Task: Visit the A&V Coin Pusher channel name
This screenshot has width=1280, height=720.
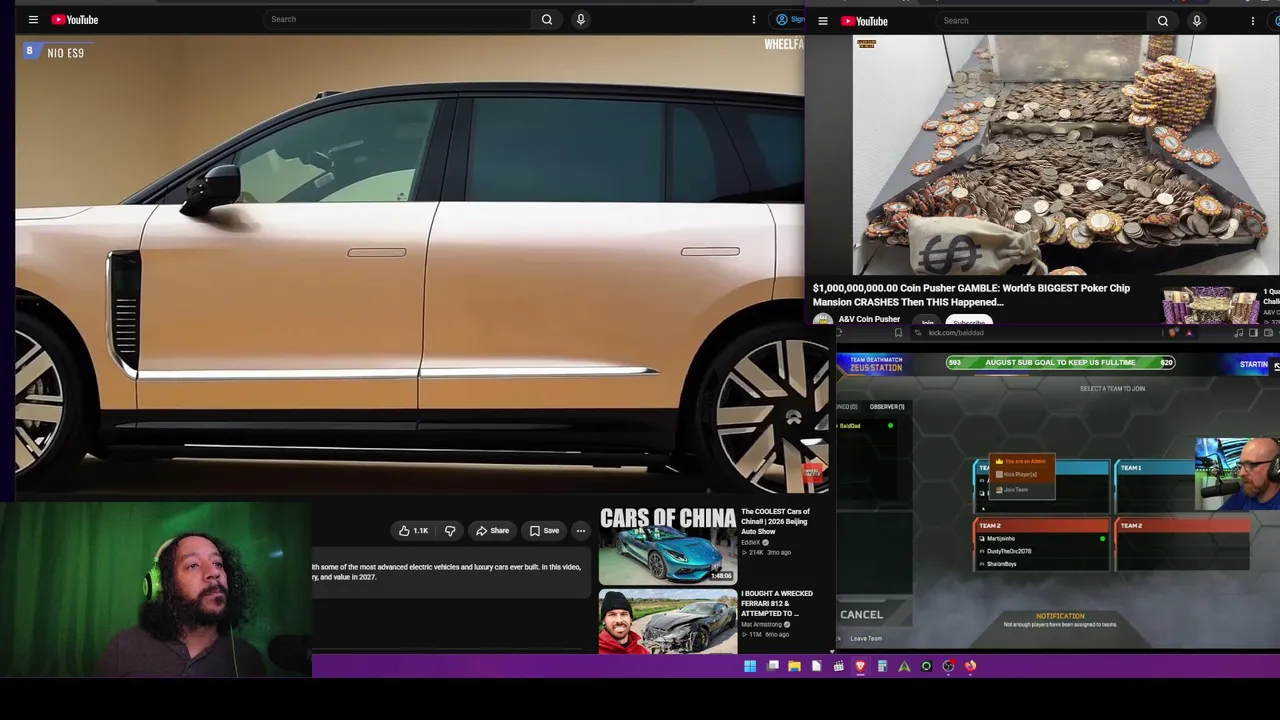Action: (x=869, y=319)
